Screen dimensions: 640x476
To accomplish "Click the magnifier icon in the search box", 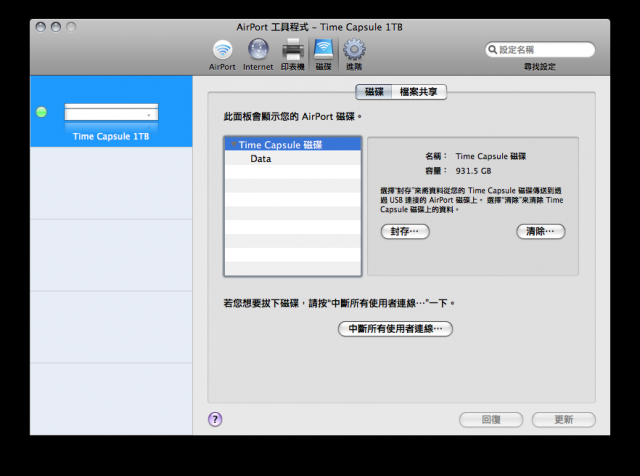I will [x=493, y=50].
